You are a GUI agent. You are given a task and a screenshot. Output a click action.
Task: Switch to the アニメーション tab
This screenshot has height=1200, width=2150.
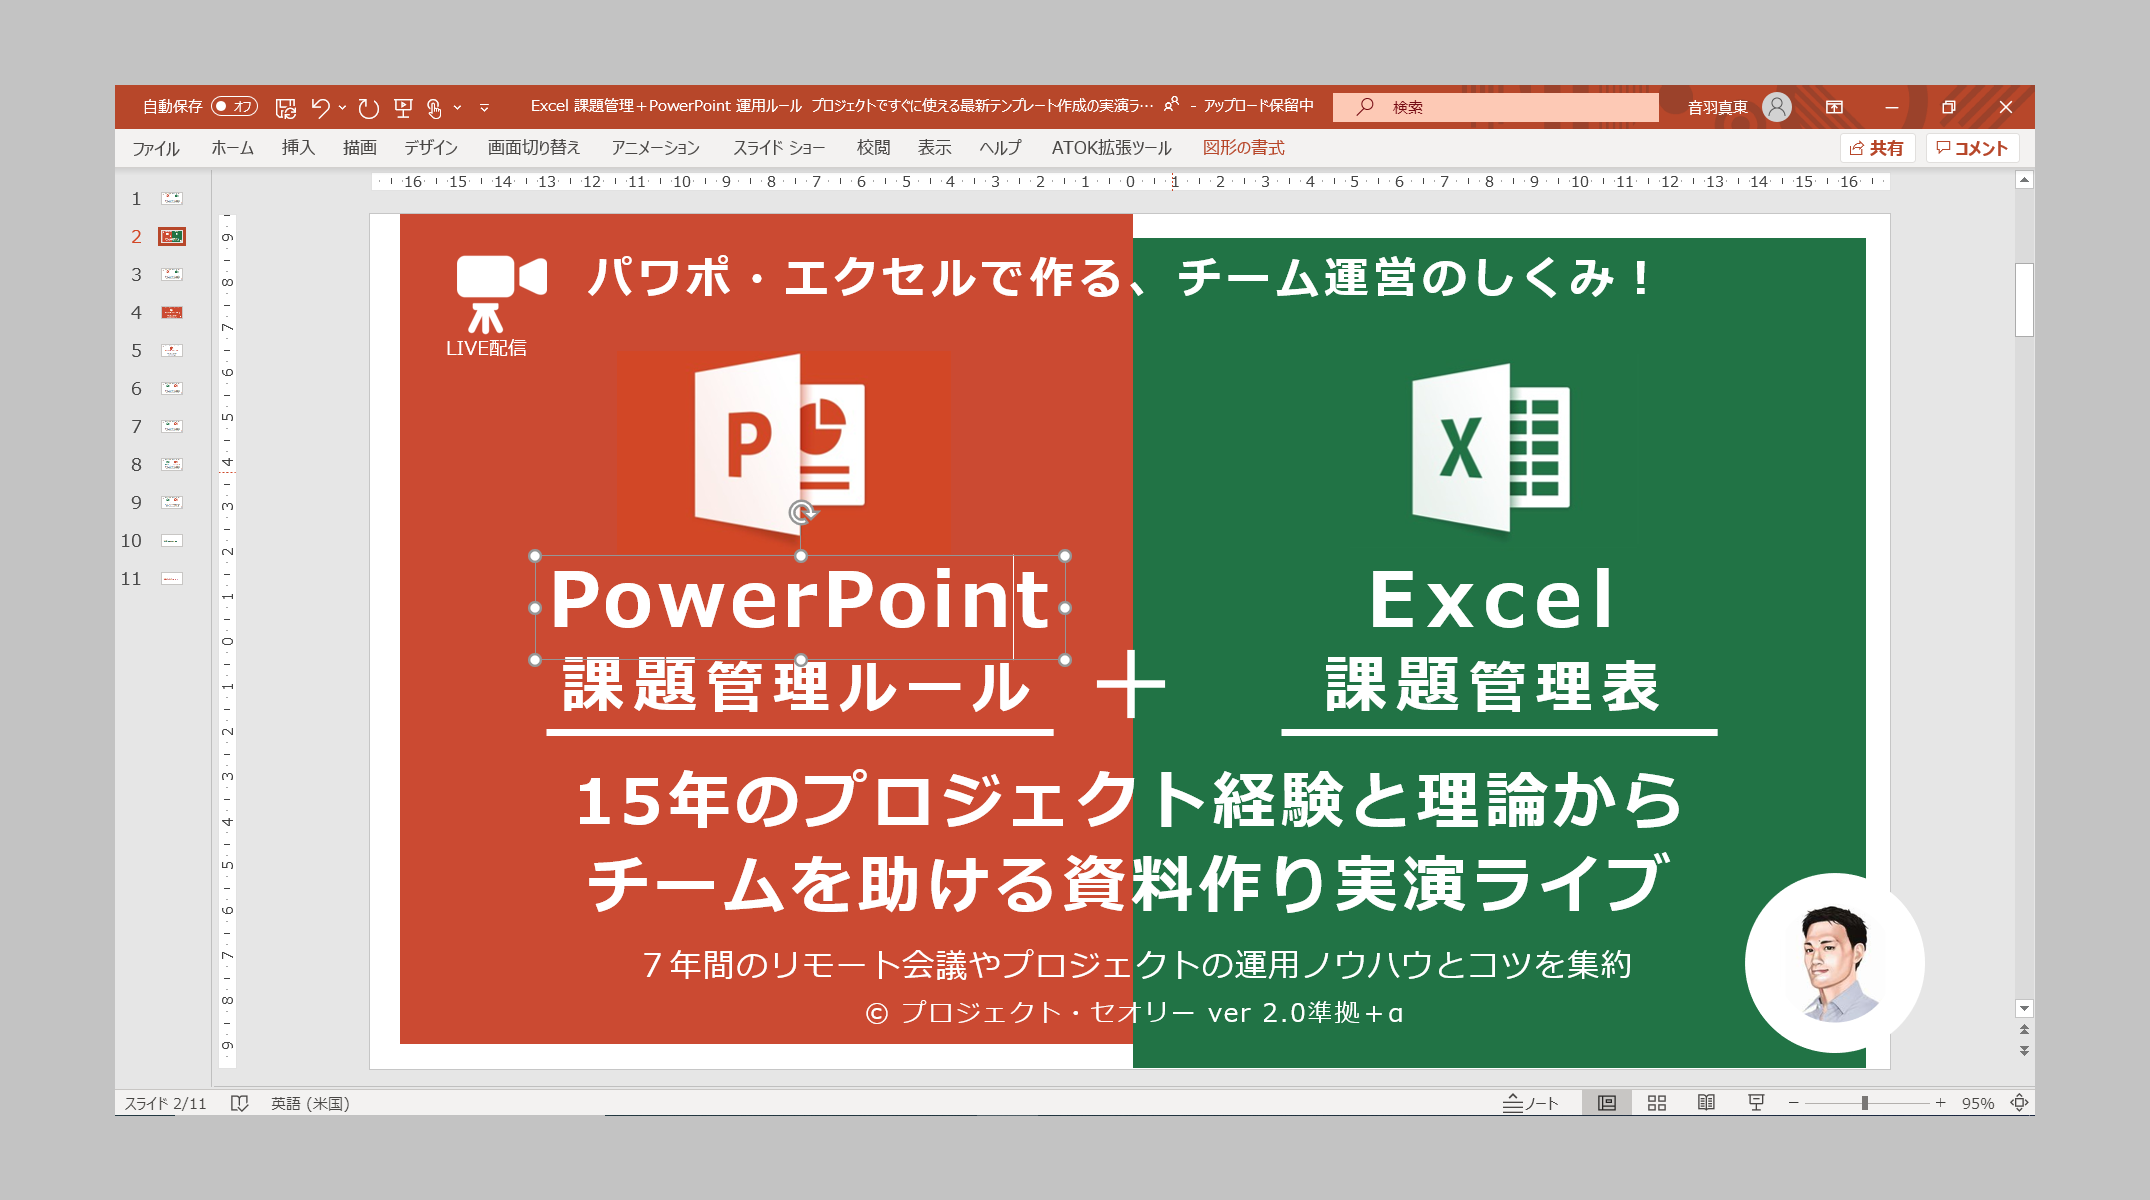click(656, 148)
